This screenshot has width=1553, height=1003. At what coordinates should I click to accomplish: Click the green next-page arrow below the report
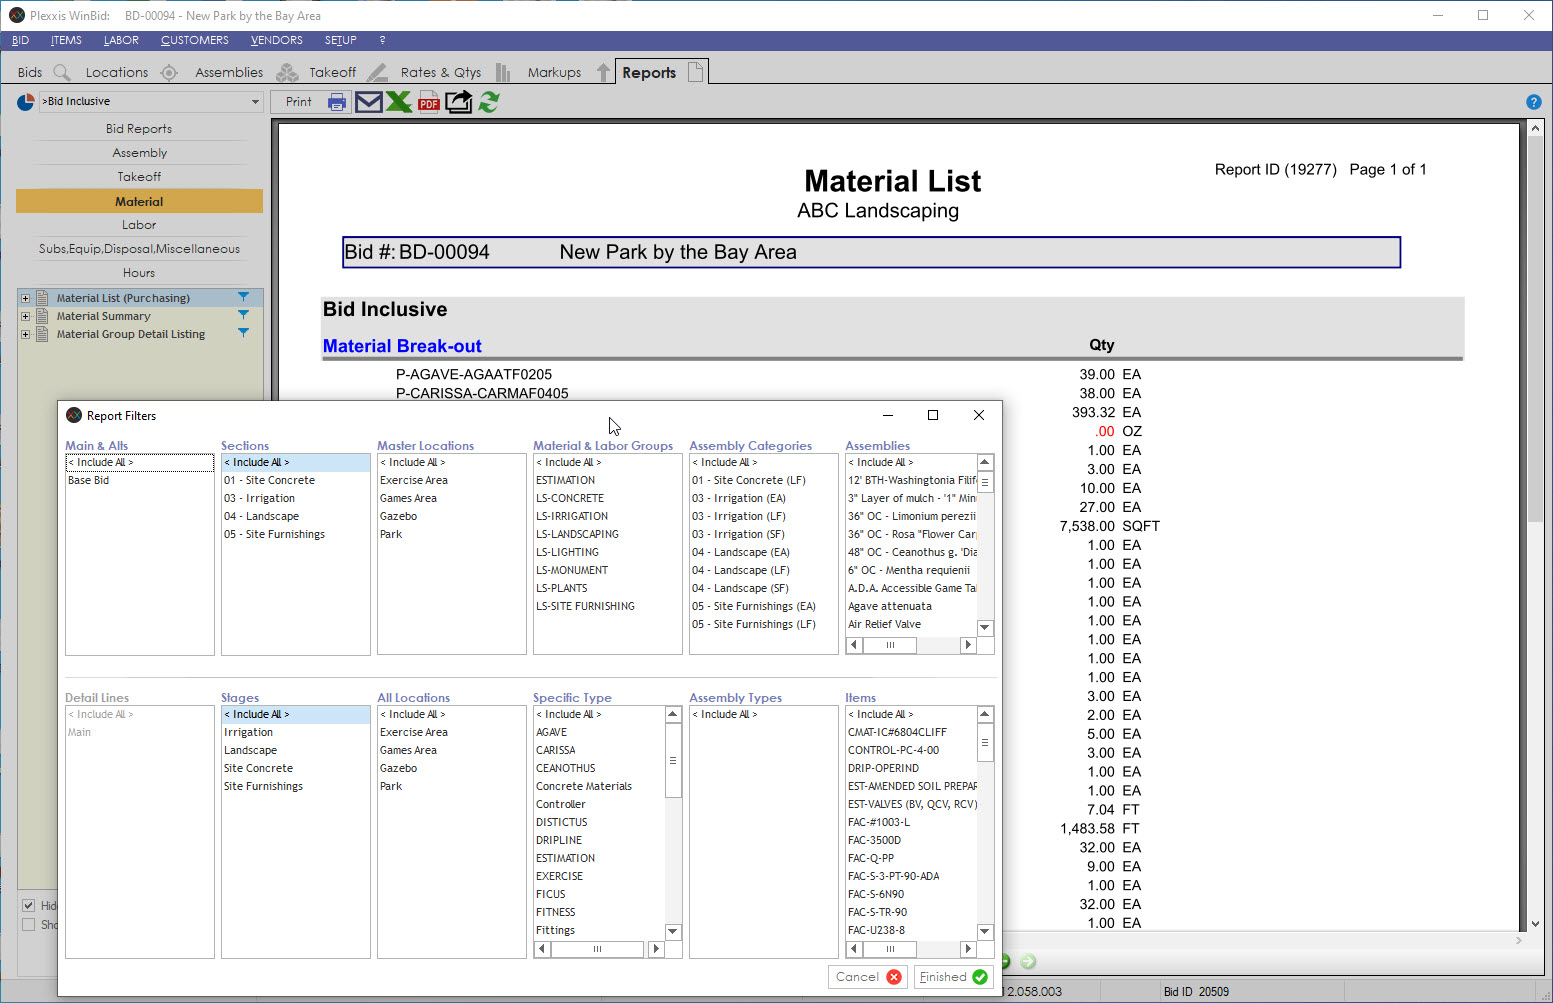tap(1028, 962)
